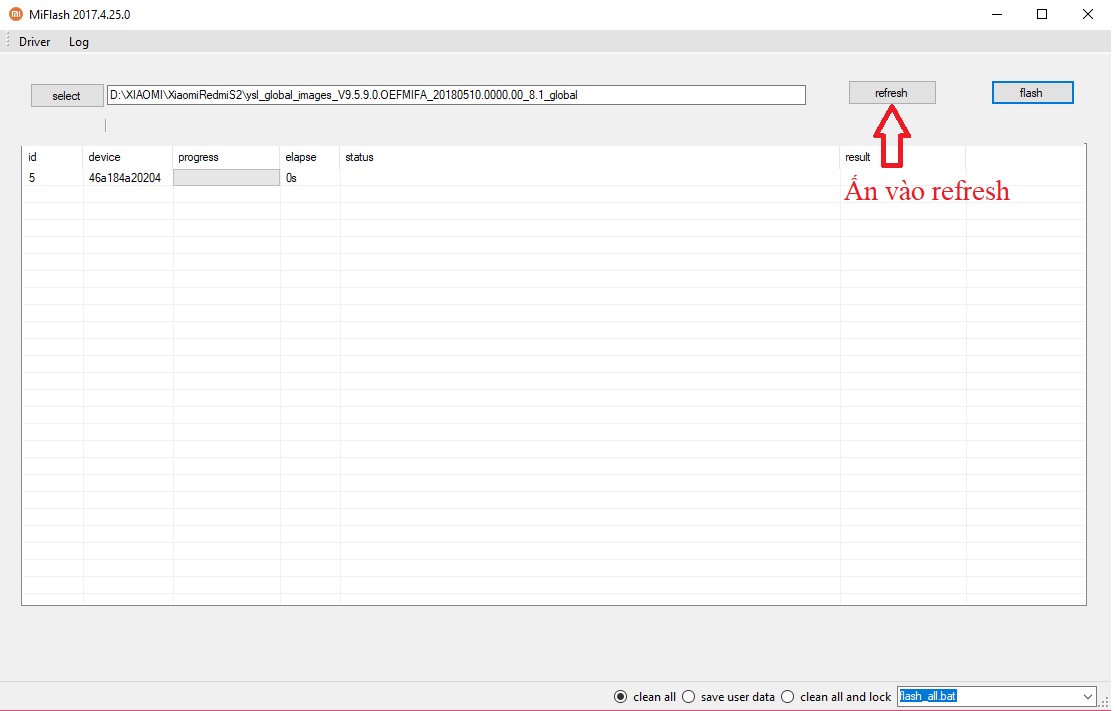The image size is (1116, 711).
Task: Click the device column header
Action: pyautogui.click(x=128, y=157)
